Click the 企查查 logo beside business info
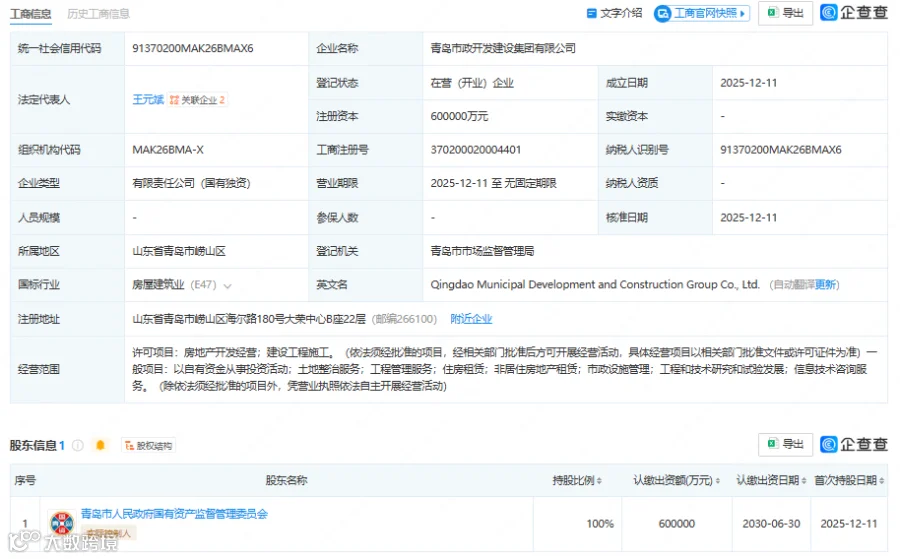 coord(854,13)
